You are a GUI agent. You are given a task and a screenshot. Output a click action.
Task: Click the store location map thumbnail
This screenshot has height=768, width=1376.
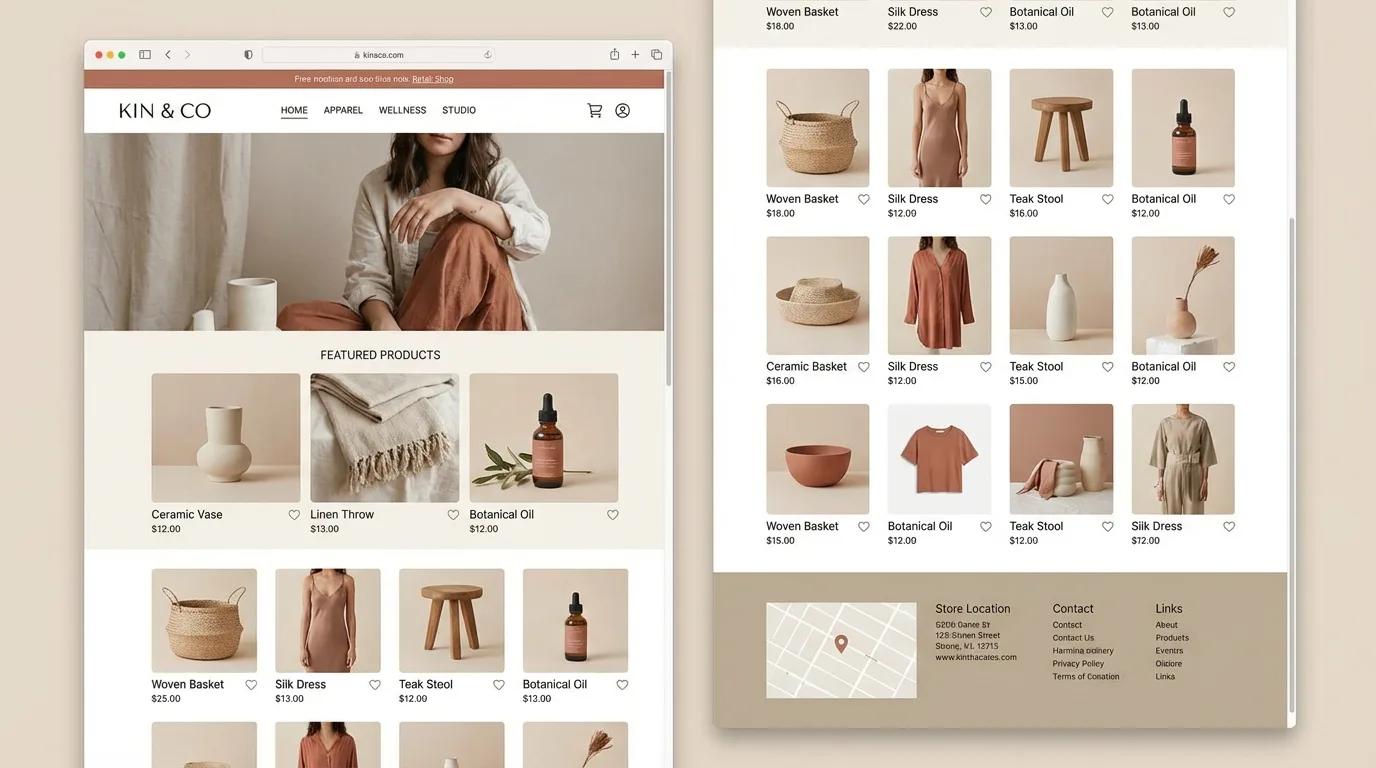pos(841,649)
